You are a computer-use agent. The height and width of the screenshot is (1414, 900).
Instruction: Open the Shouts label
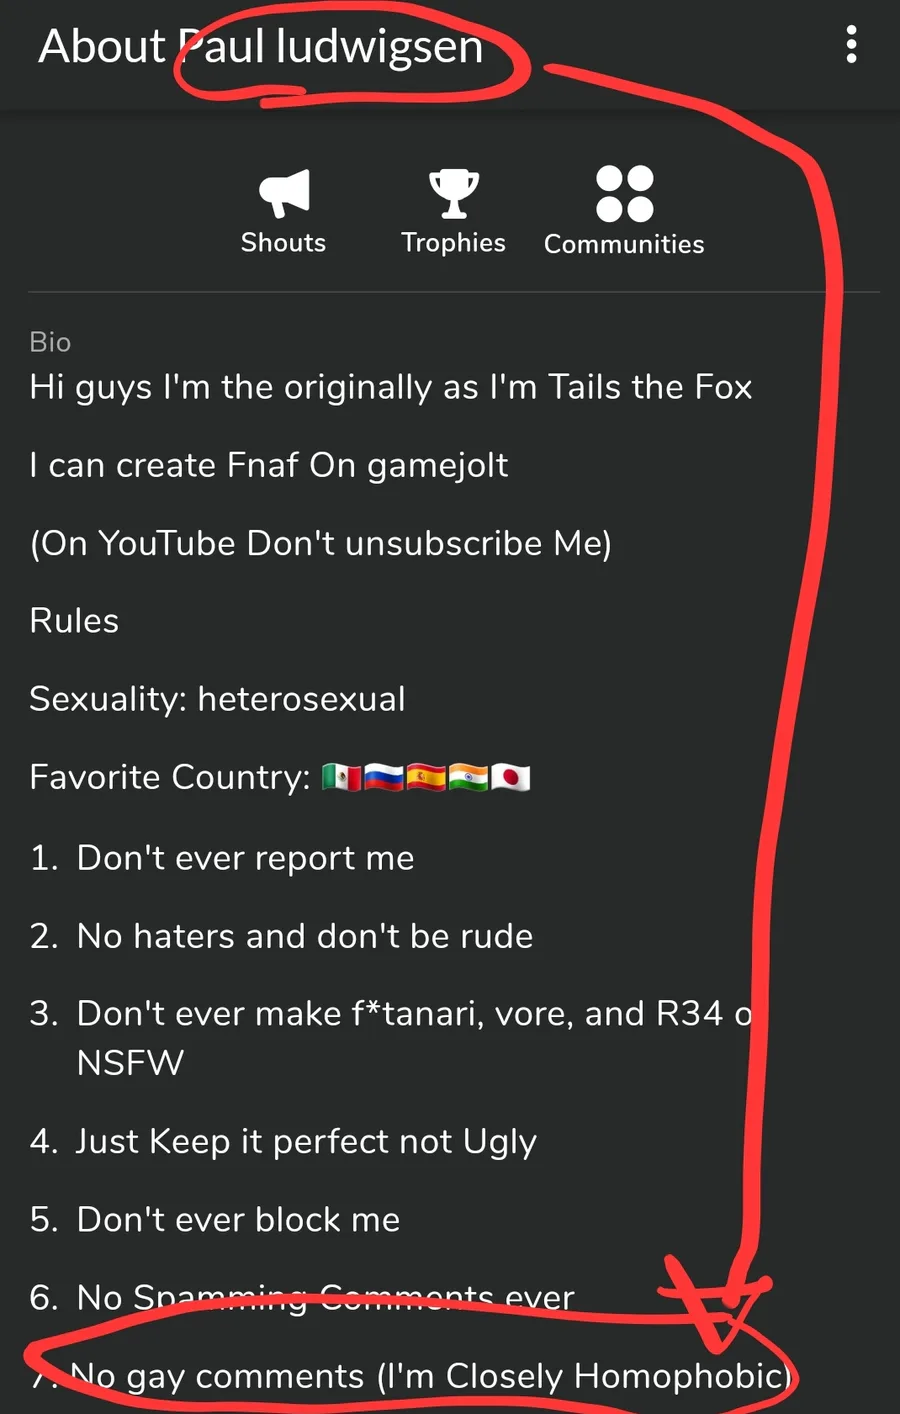(284, 243)
